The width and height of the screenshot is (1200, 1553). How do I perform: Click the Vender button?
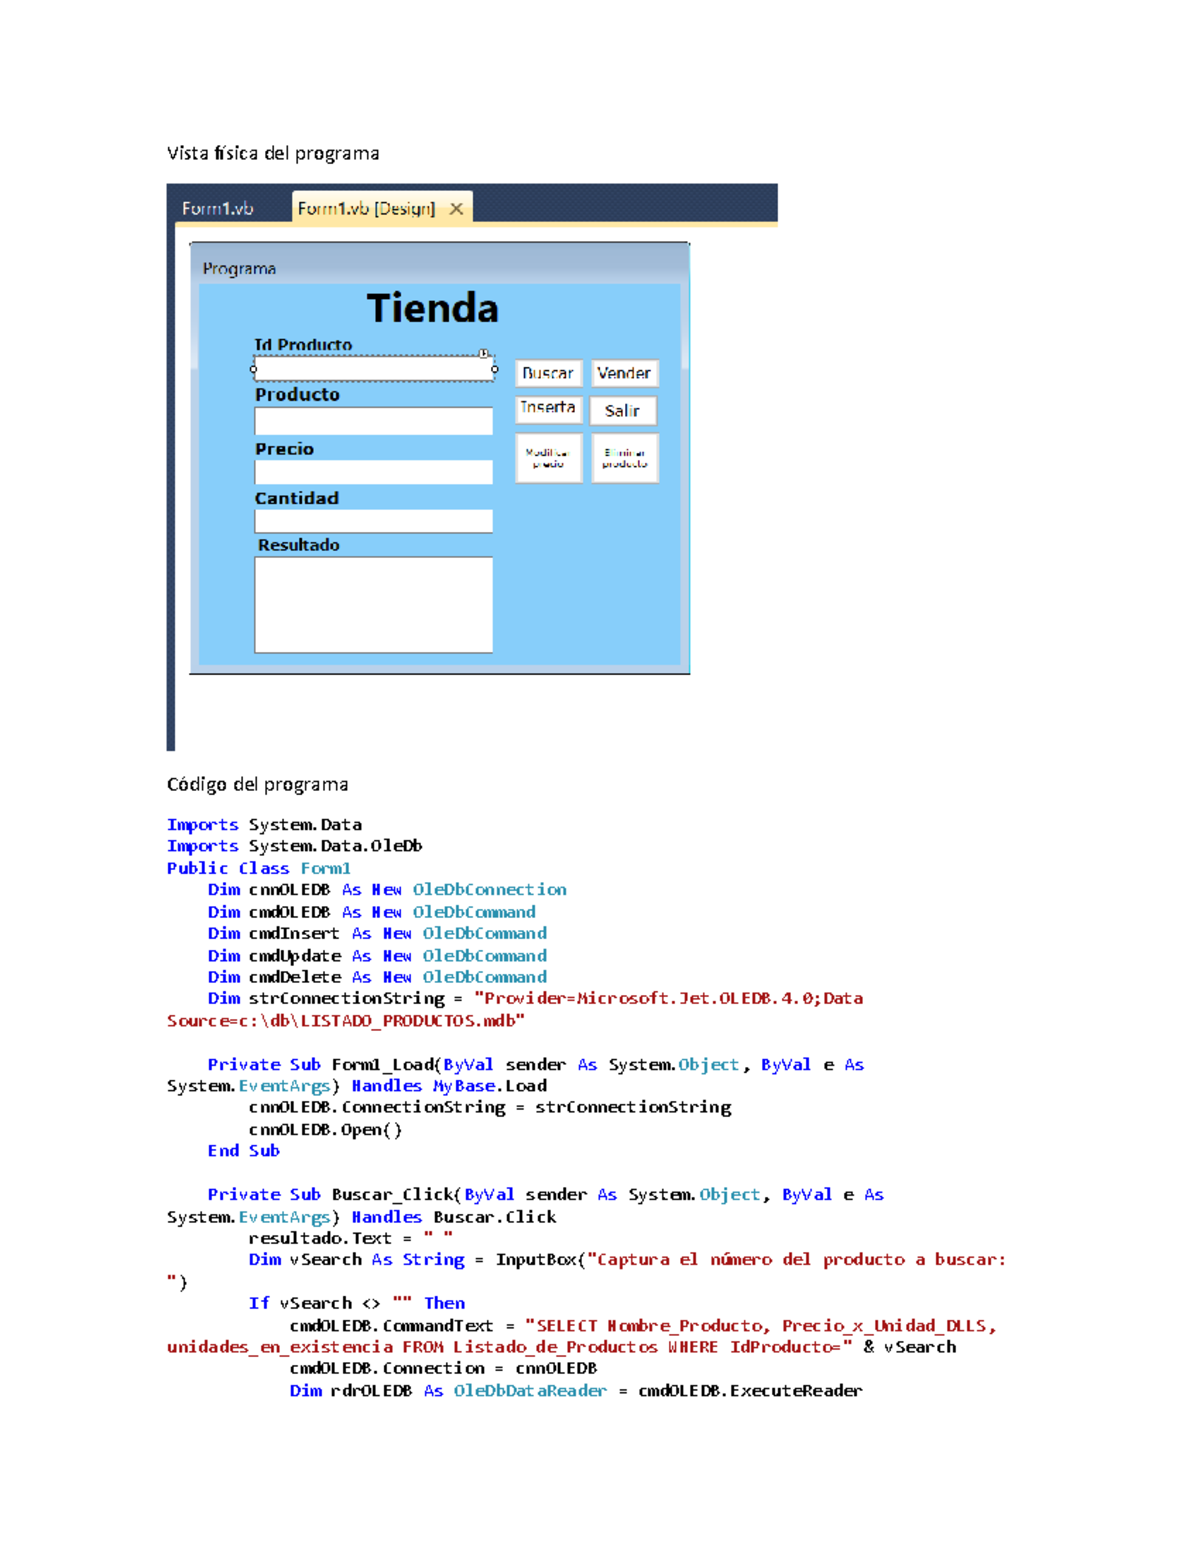point(624,373)
